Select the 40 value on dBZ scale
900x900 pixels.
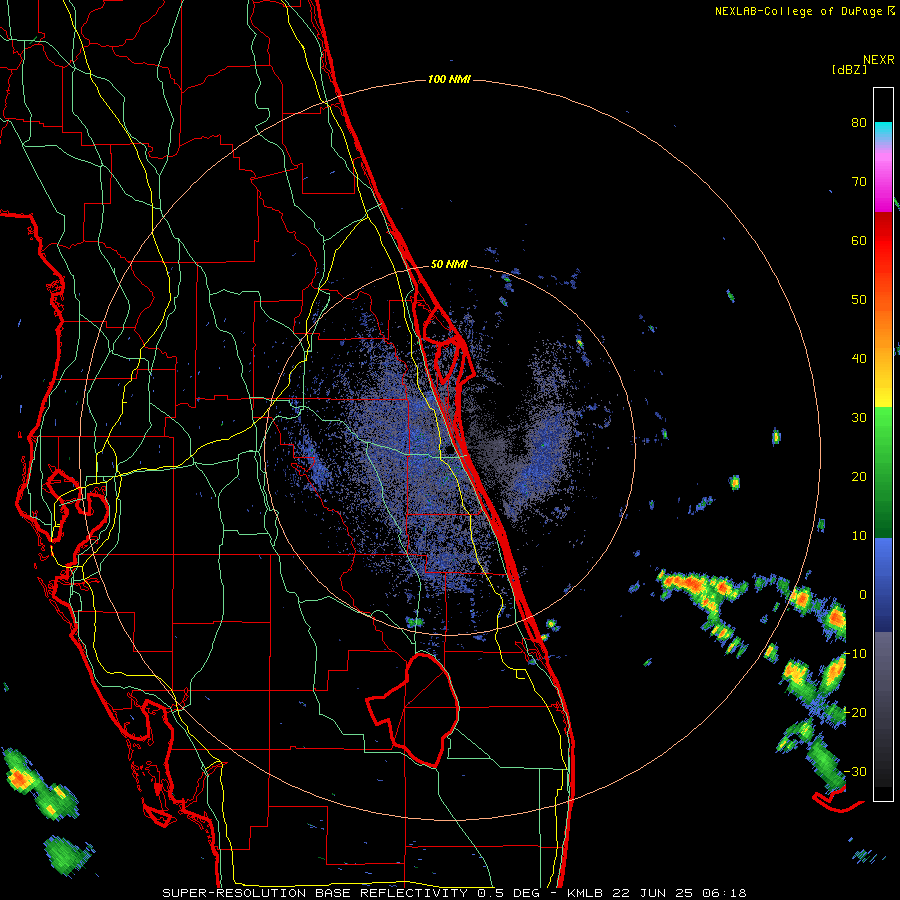859,359
